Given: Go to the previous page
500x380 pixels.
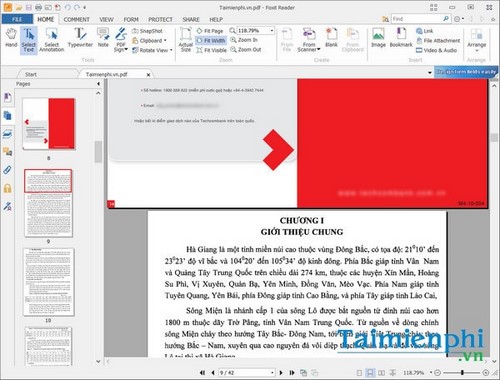Looking at the screenshot, I should click(x=213, y=372).
